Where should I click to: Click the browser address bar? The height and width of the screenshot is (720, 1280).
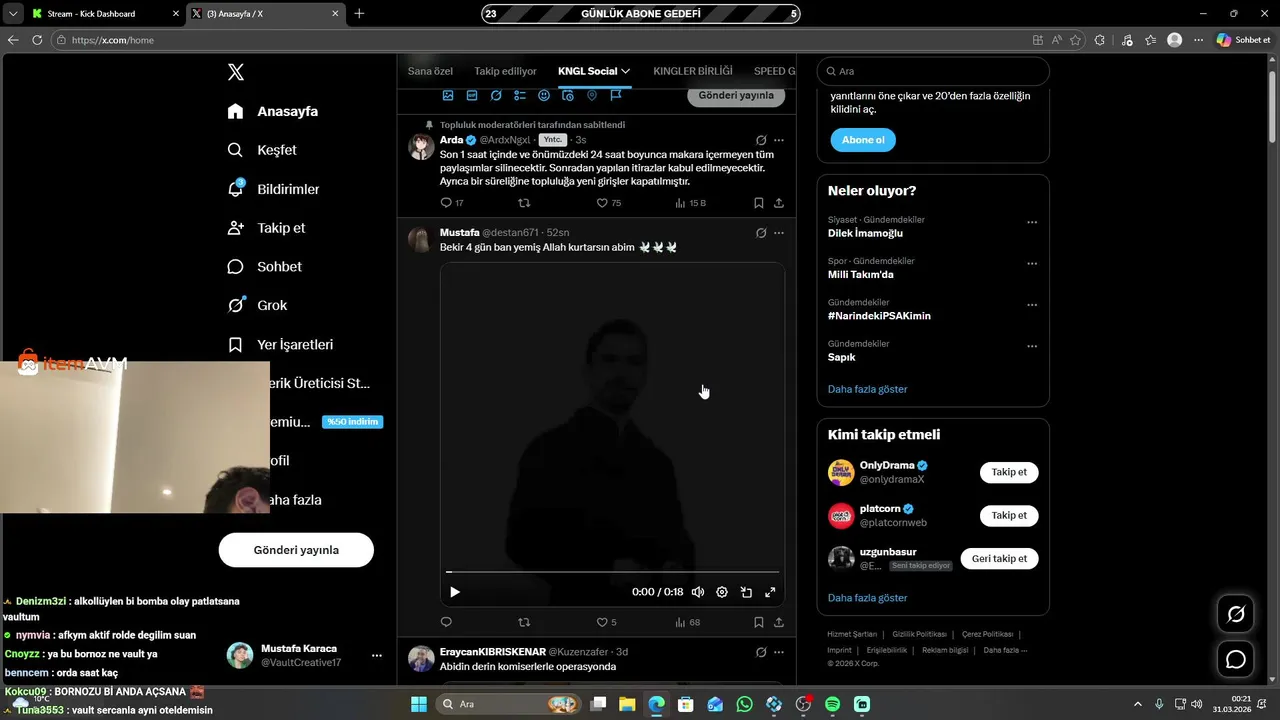point(540,40)
